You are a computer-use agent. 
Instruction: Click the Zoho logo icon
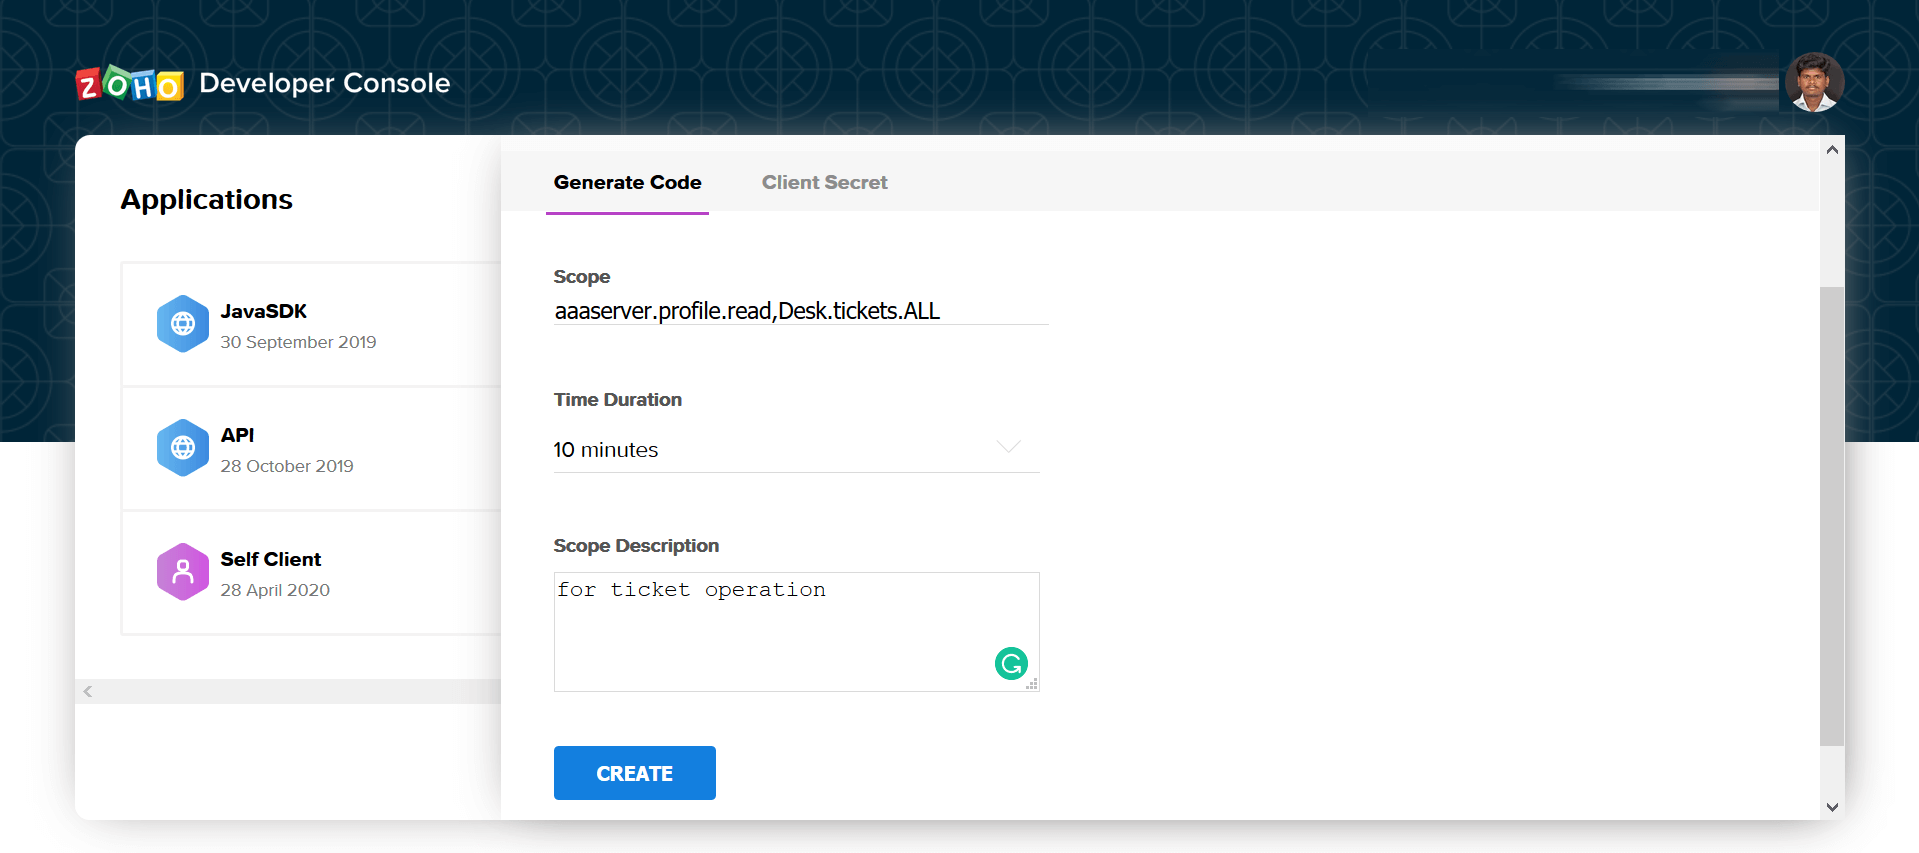click(x=130, y=85)
